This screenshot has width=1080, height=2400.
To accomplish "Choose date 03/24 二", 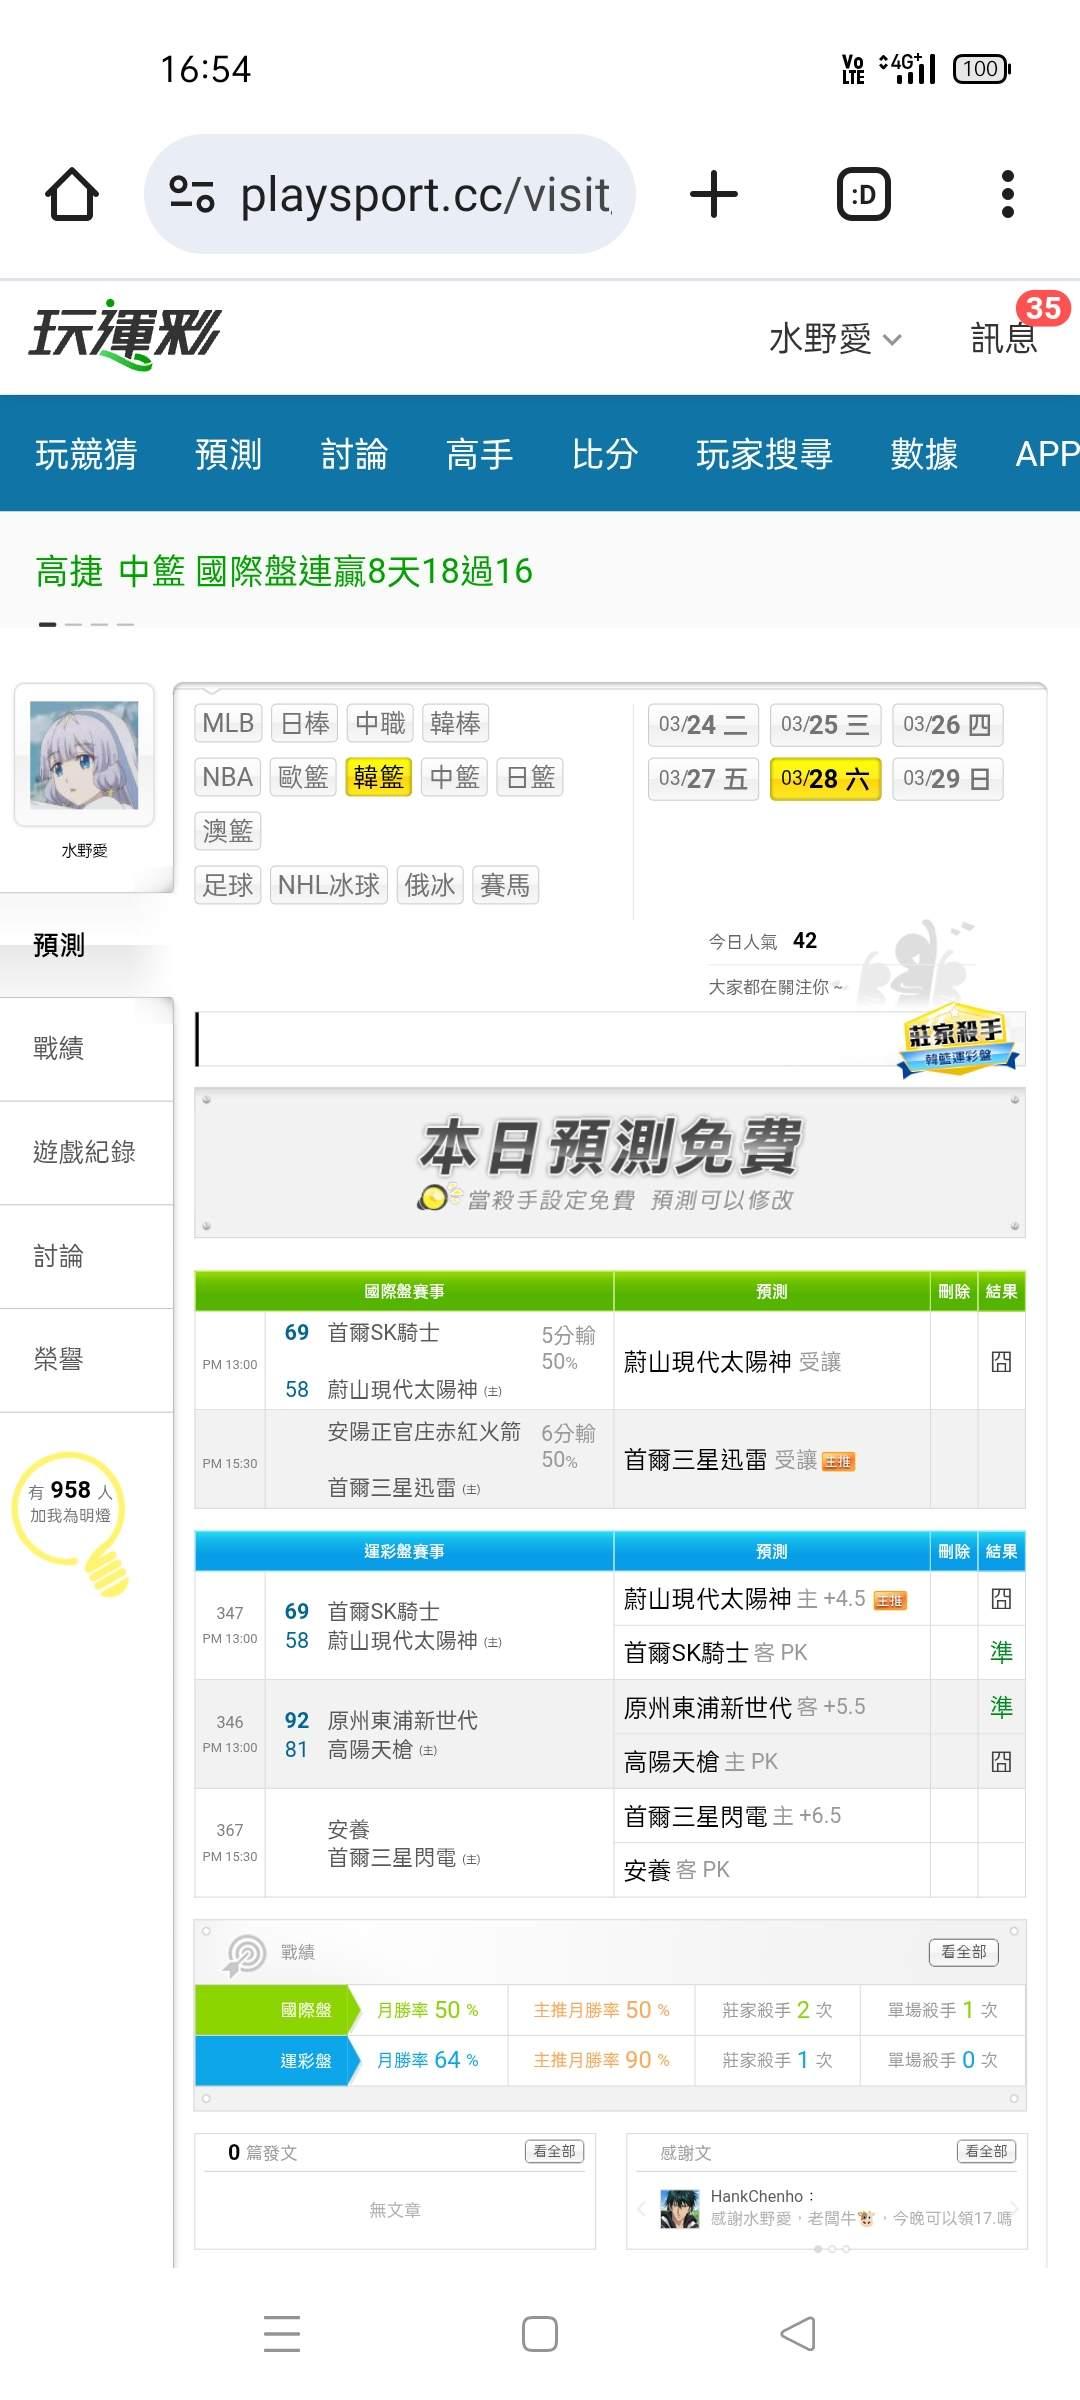I will 703,725.
